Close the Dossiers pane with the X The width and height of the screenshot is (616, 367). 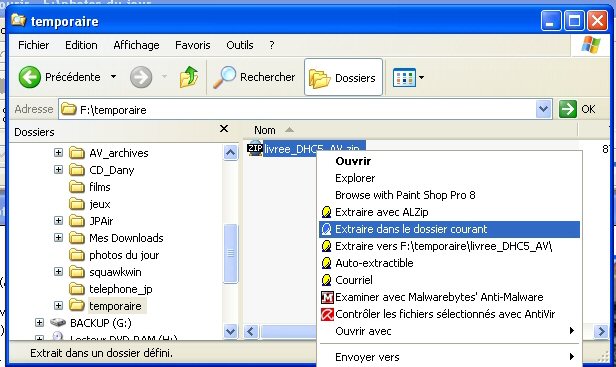(x=224, y=128)
